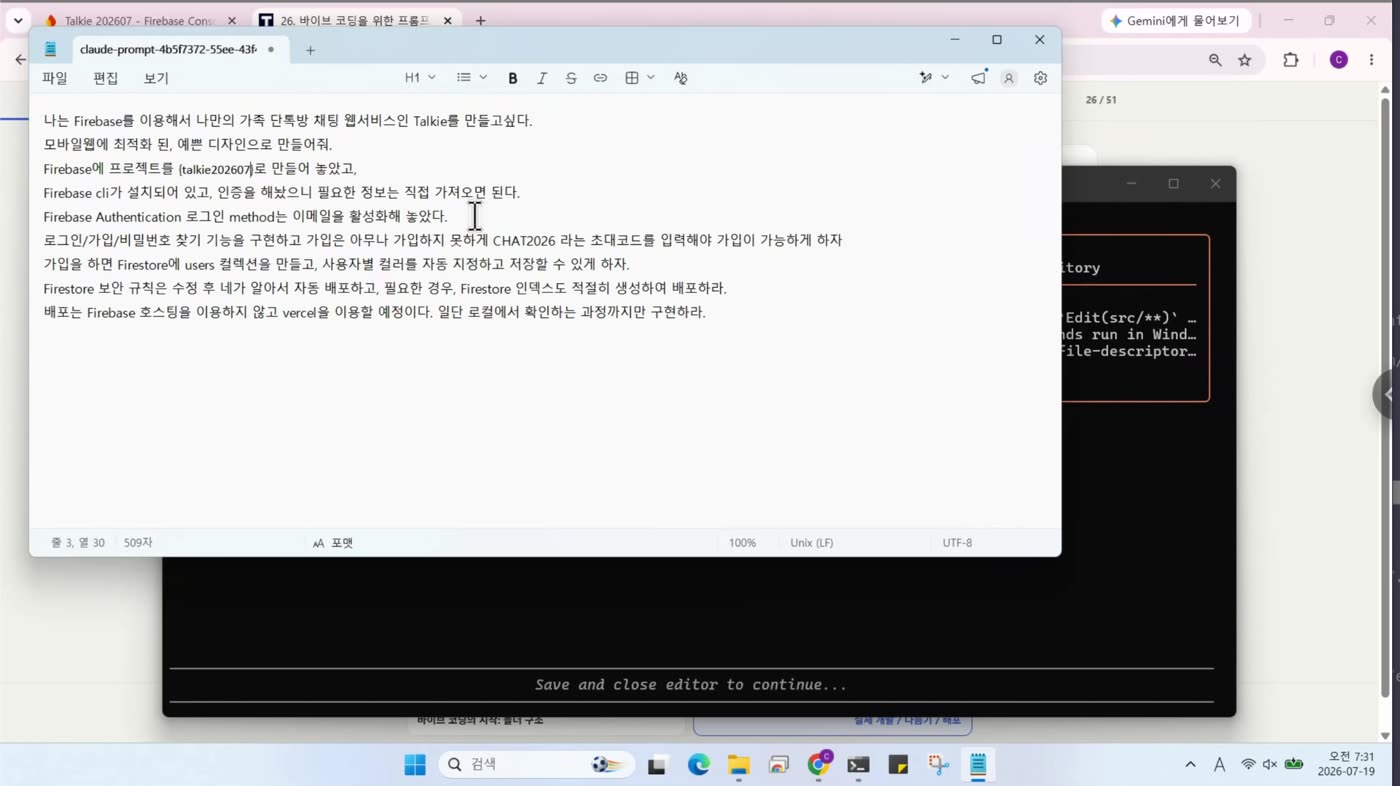Open the clock showing 오전 7:31
The height and width of the screenshot is (786, 1400).
pyautogui.click(x=1346, y=765)
